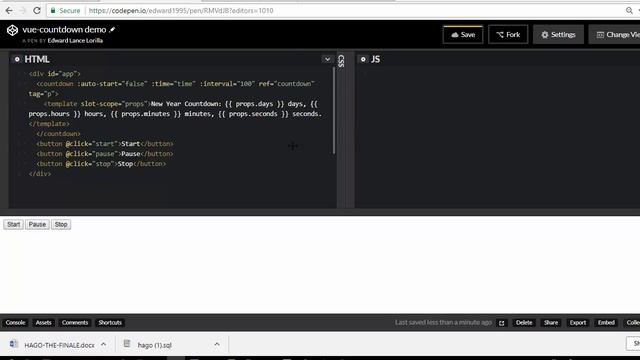The height and width of the screenshot is (360, 640).
Task: Share this pen
Action: 551,322
